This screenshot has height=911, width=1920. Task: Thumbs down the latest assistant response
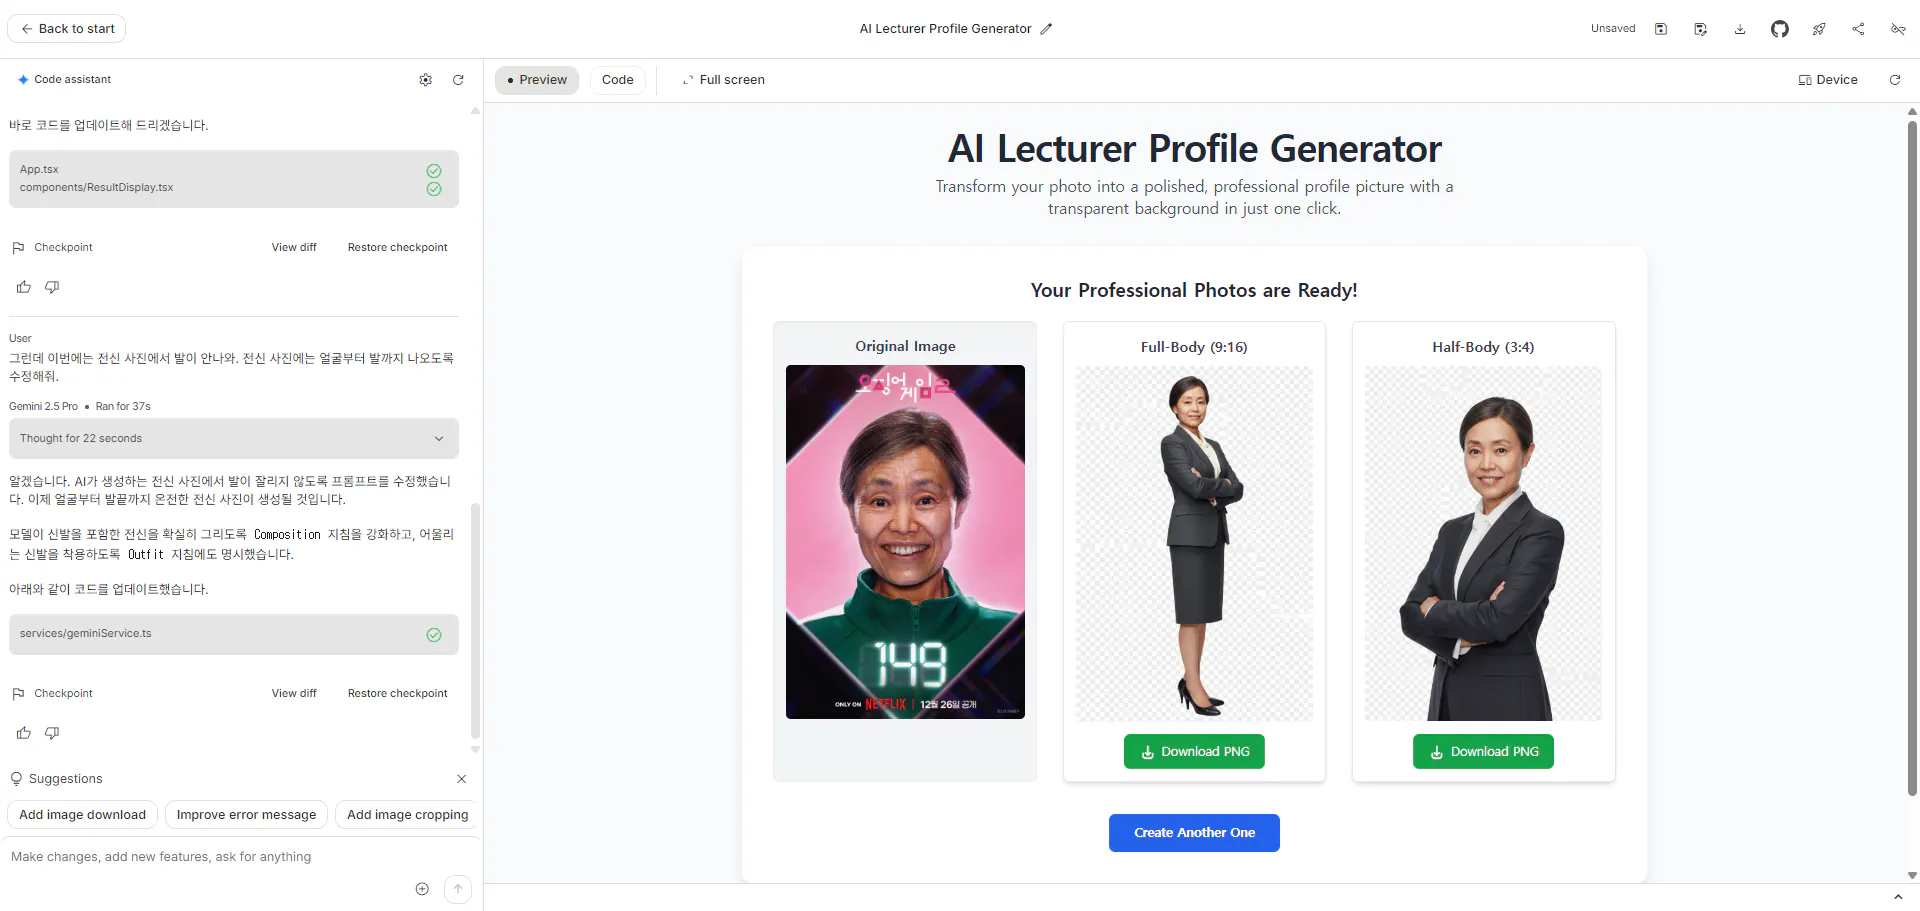[x=52, y=733]
